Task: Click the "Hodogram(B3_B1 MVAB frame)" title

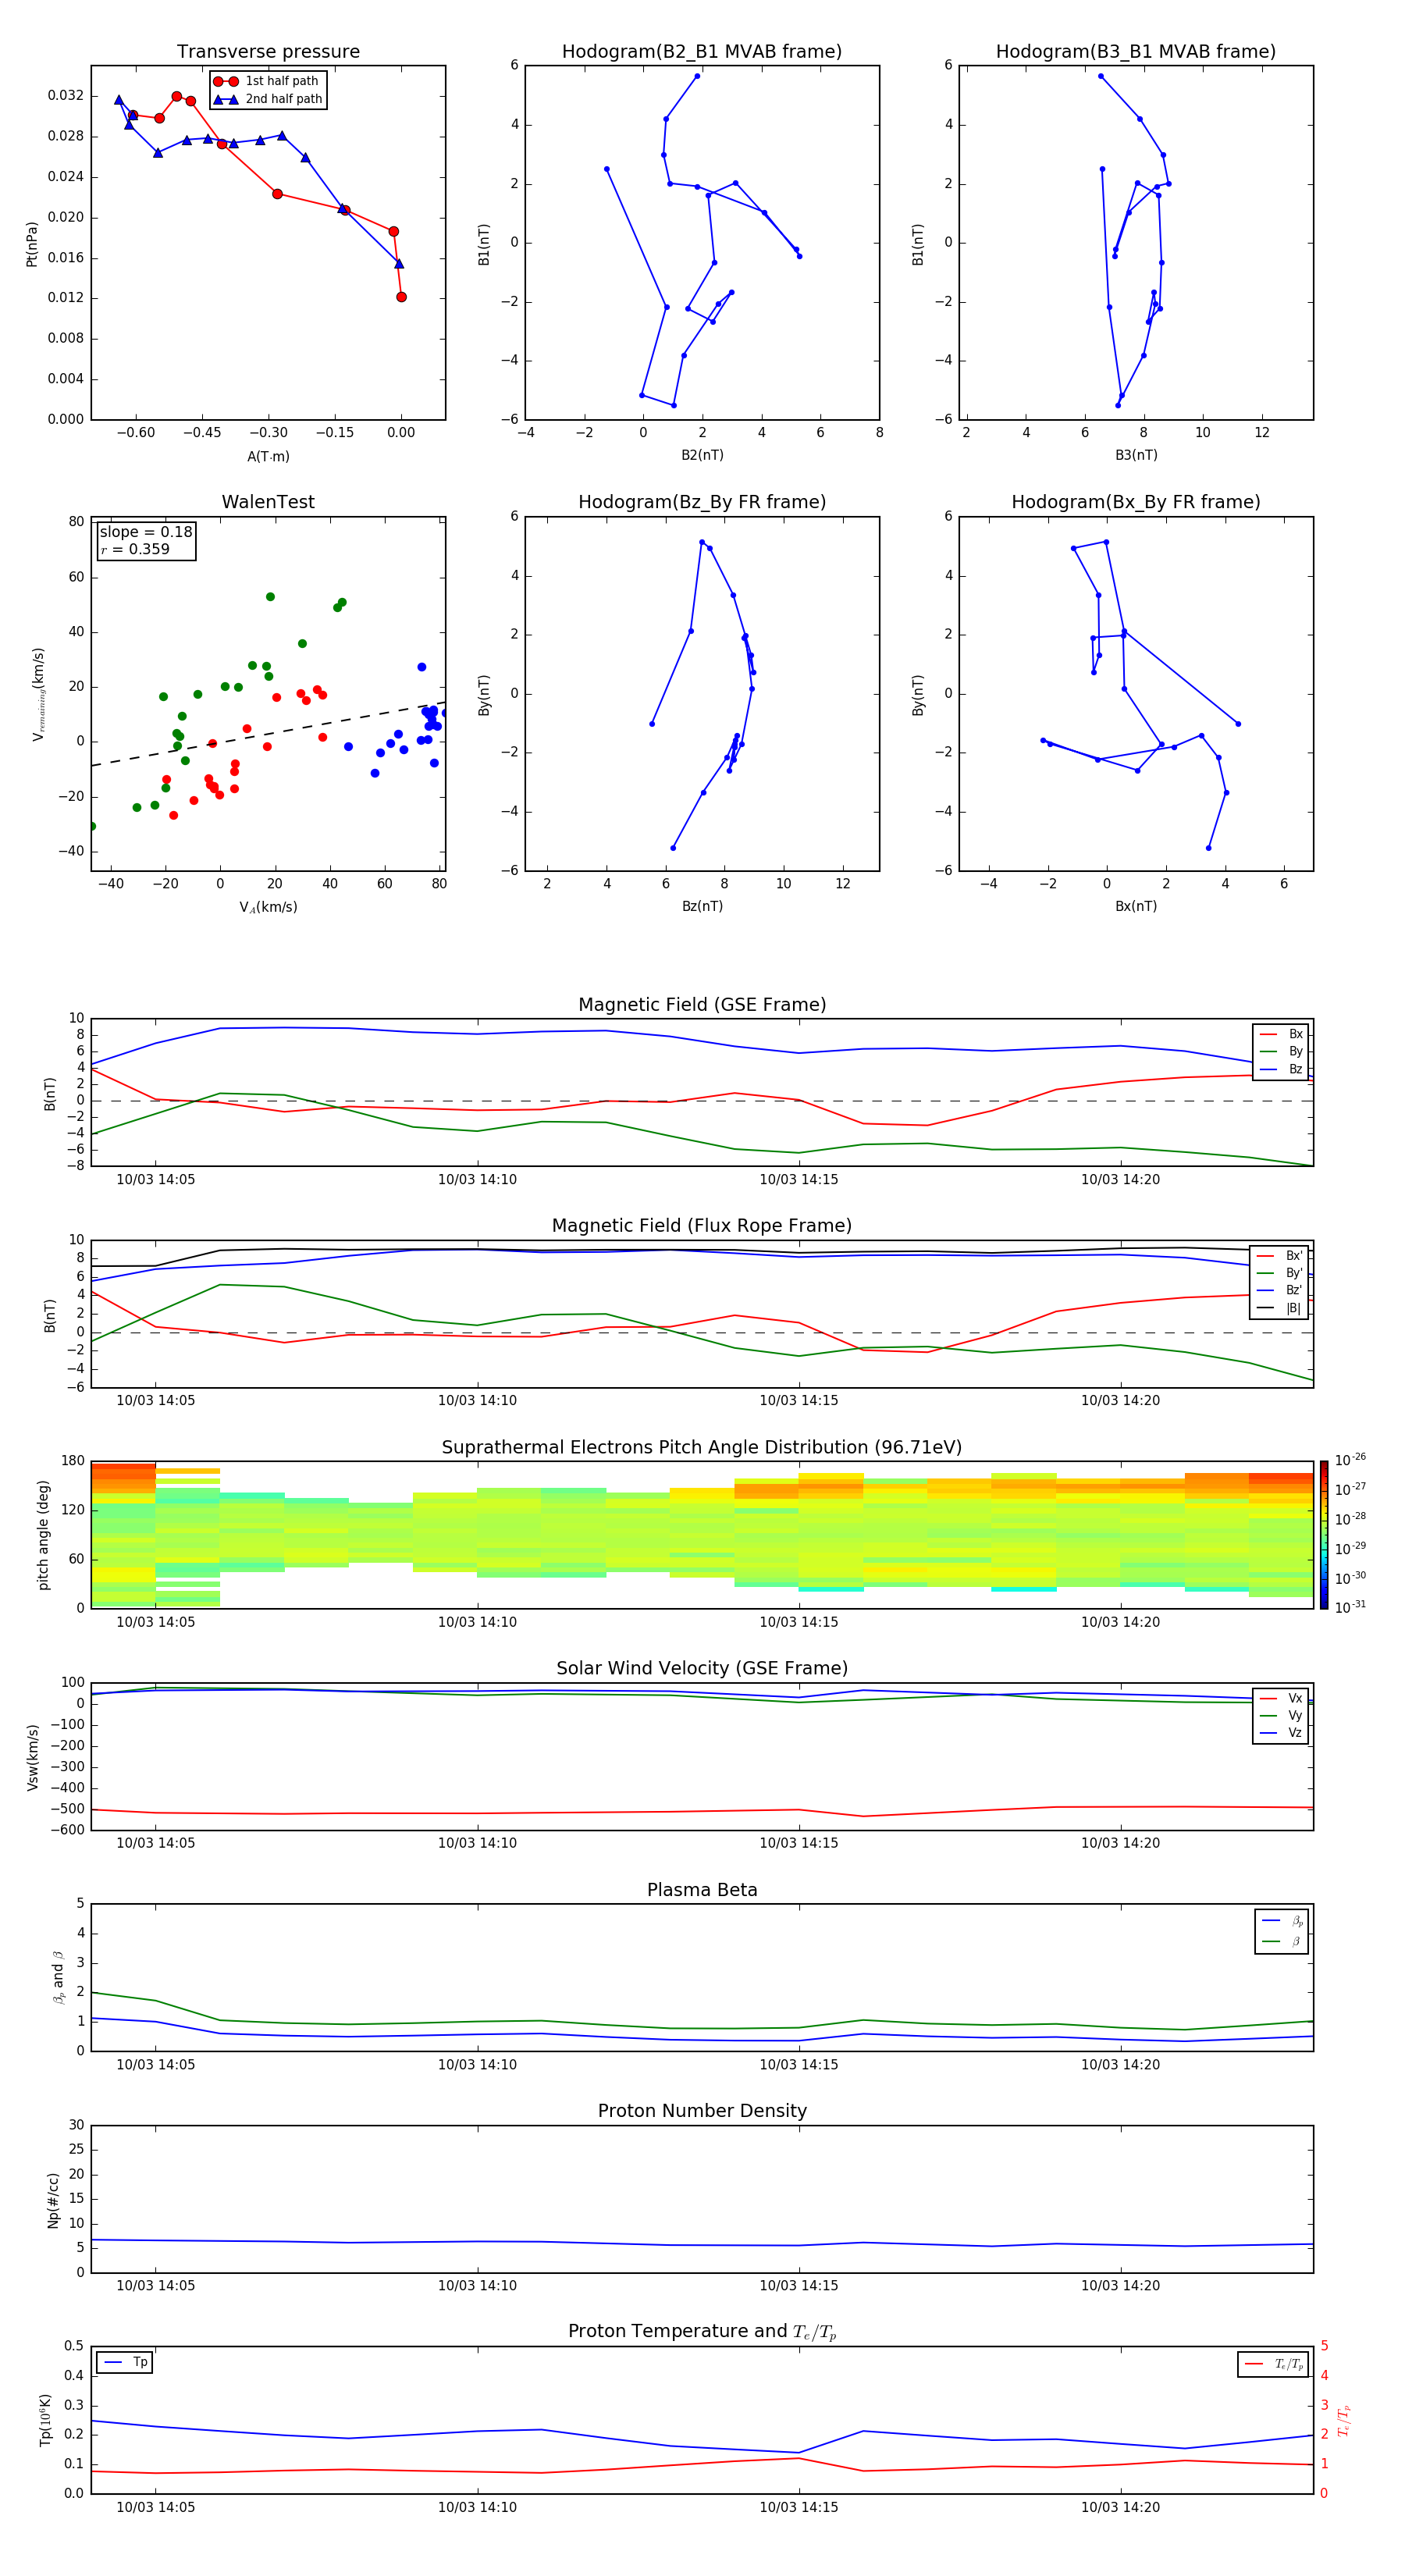Action: pyautogui.click(x=1136, y=52)
